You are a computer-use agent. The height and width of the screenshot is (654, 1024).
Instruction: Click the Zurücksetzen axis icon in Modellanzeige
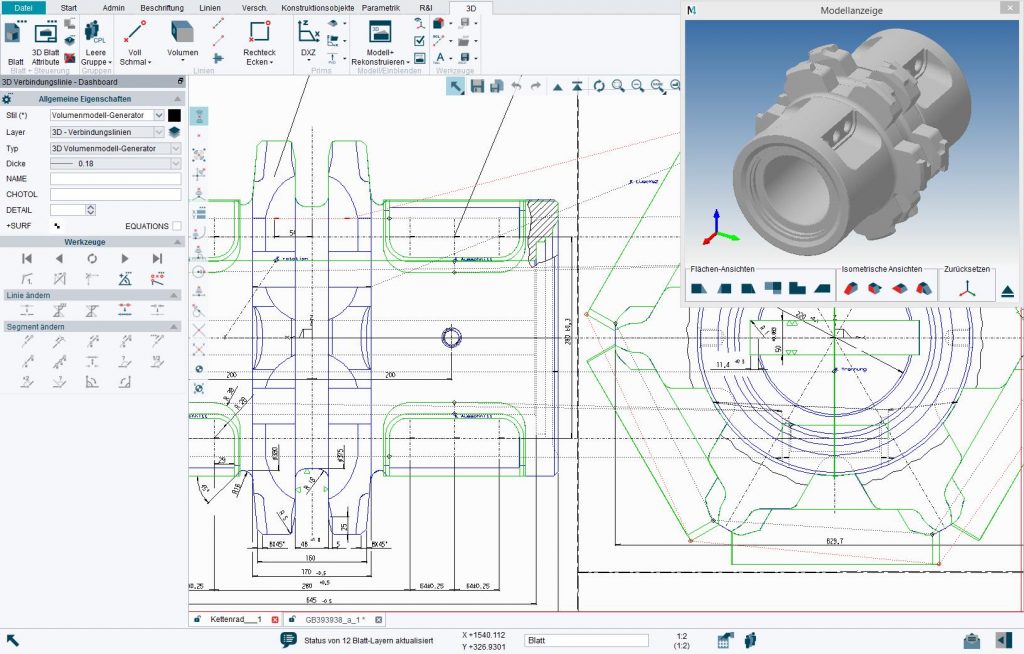967,287
